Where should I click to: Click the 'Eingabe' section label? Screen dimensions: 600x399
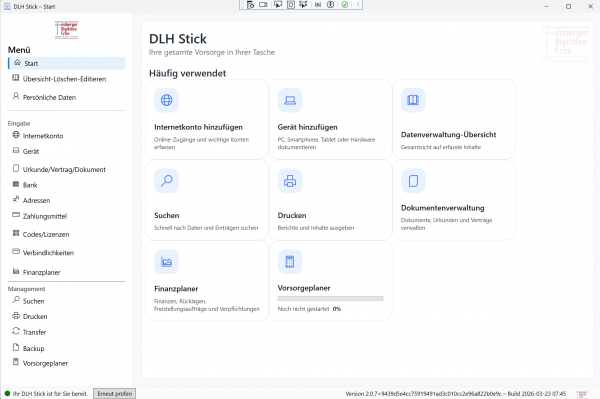[19, 124]
